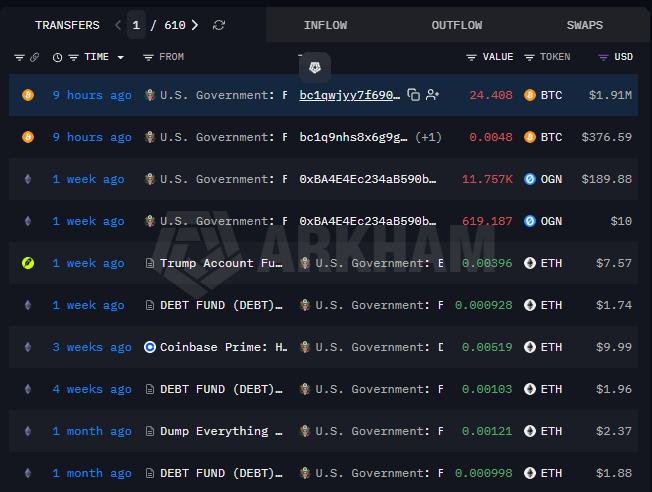Click the Coinbase logo in Coinbase Prime row
652x492 pixels.
[150, 347]
